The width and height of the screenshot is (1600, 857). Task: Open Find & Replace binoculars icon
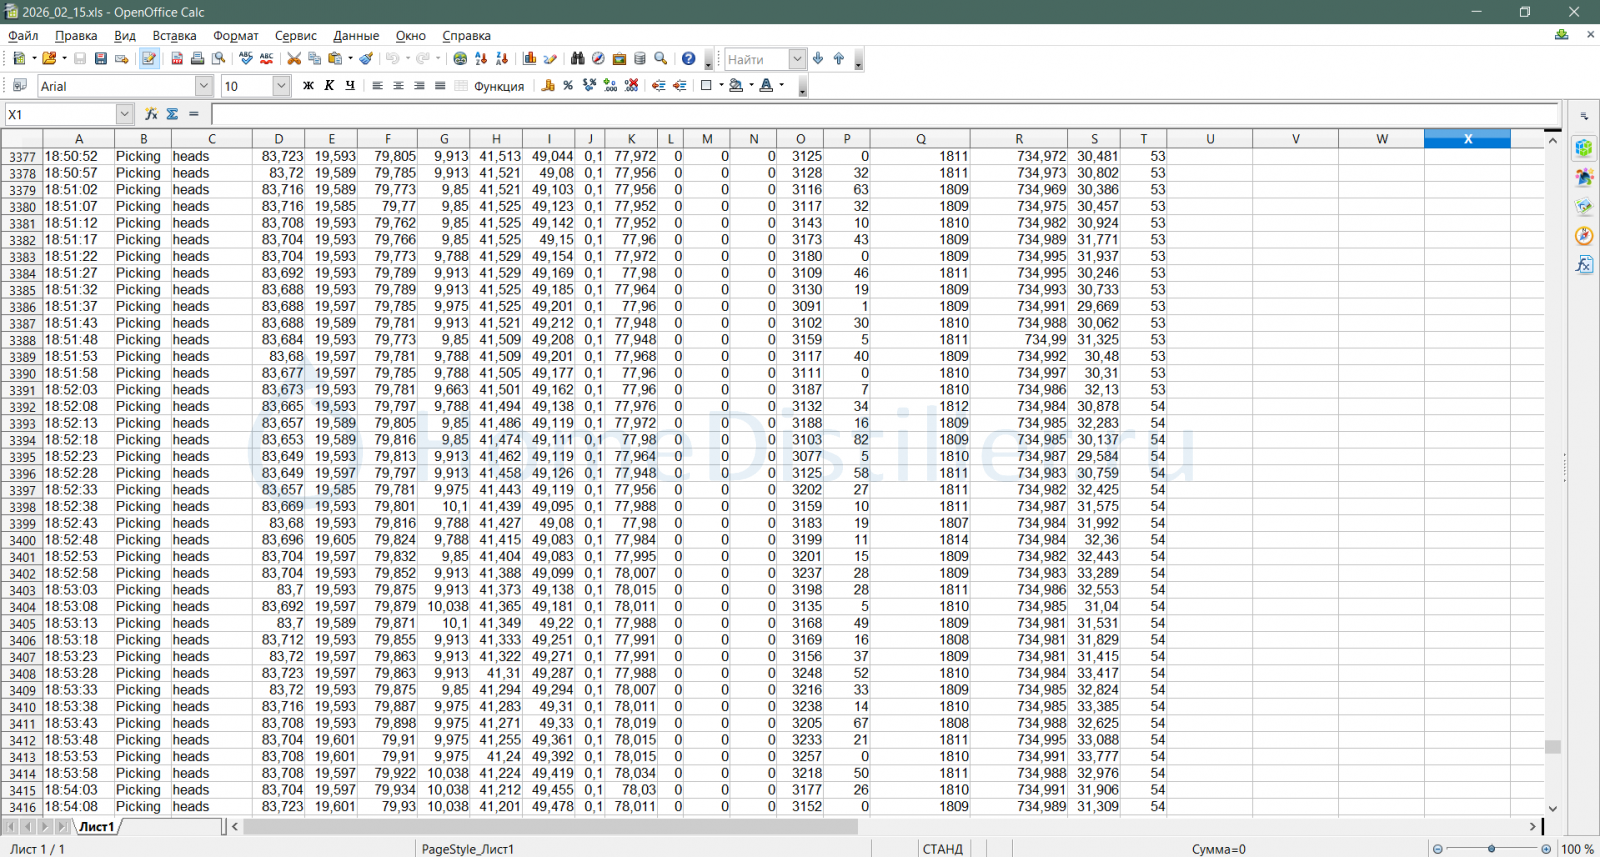click(577, 59)
